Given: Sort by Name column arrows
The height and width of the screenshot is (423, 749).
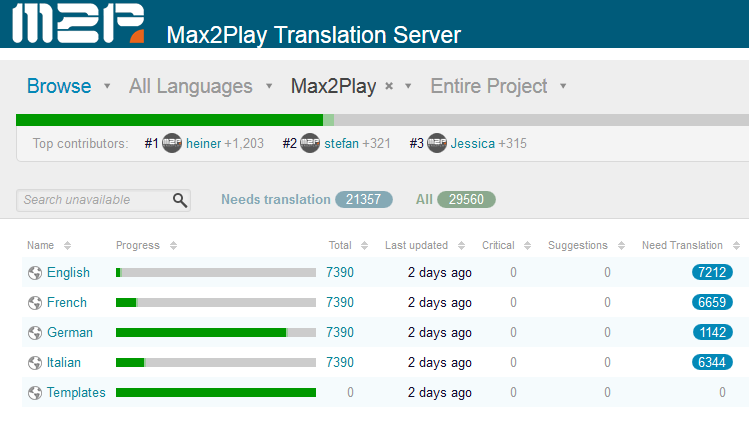Looking at the screenshot, I should (x=67, y=245).
